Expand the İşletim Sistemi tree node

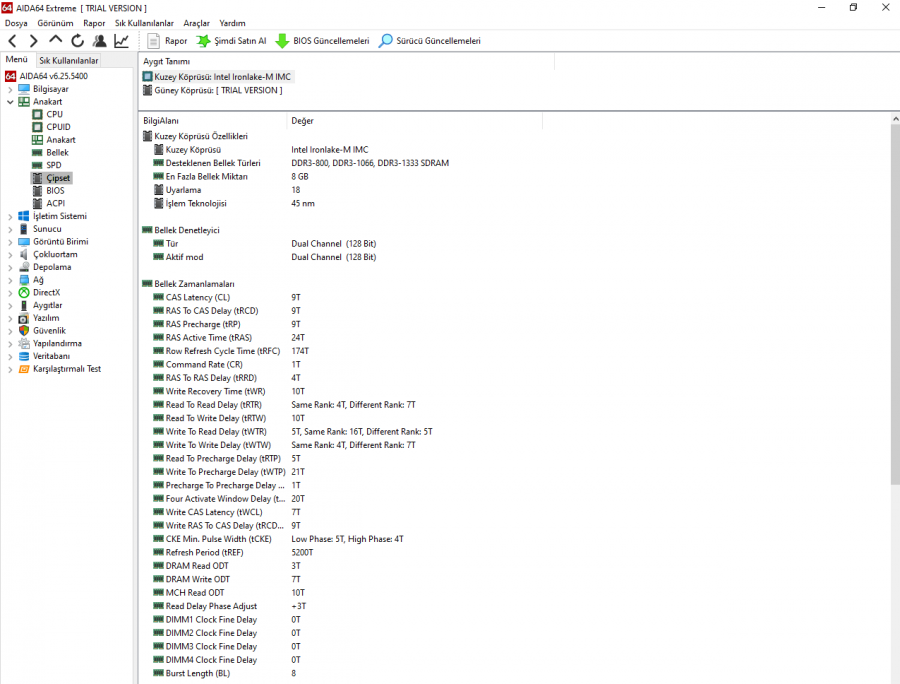pos(10,216)
